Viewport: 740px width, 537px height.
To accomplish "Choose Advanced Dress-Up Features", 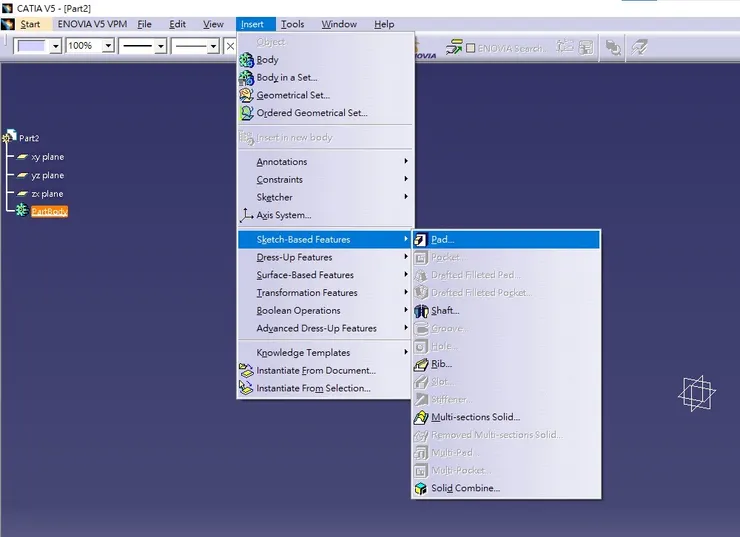I will pyautogui.click(x=326, y=328).
